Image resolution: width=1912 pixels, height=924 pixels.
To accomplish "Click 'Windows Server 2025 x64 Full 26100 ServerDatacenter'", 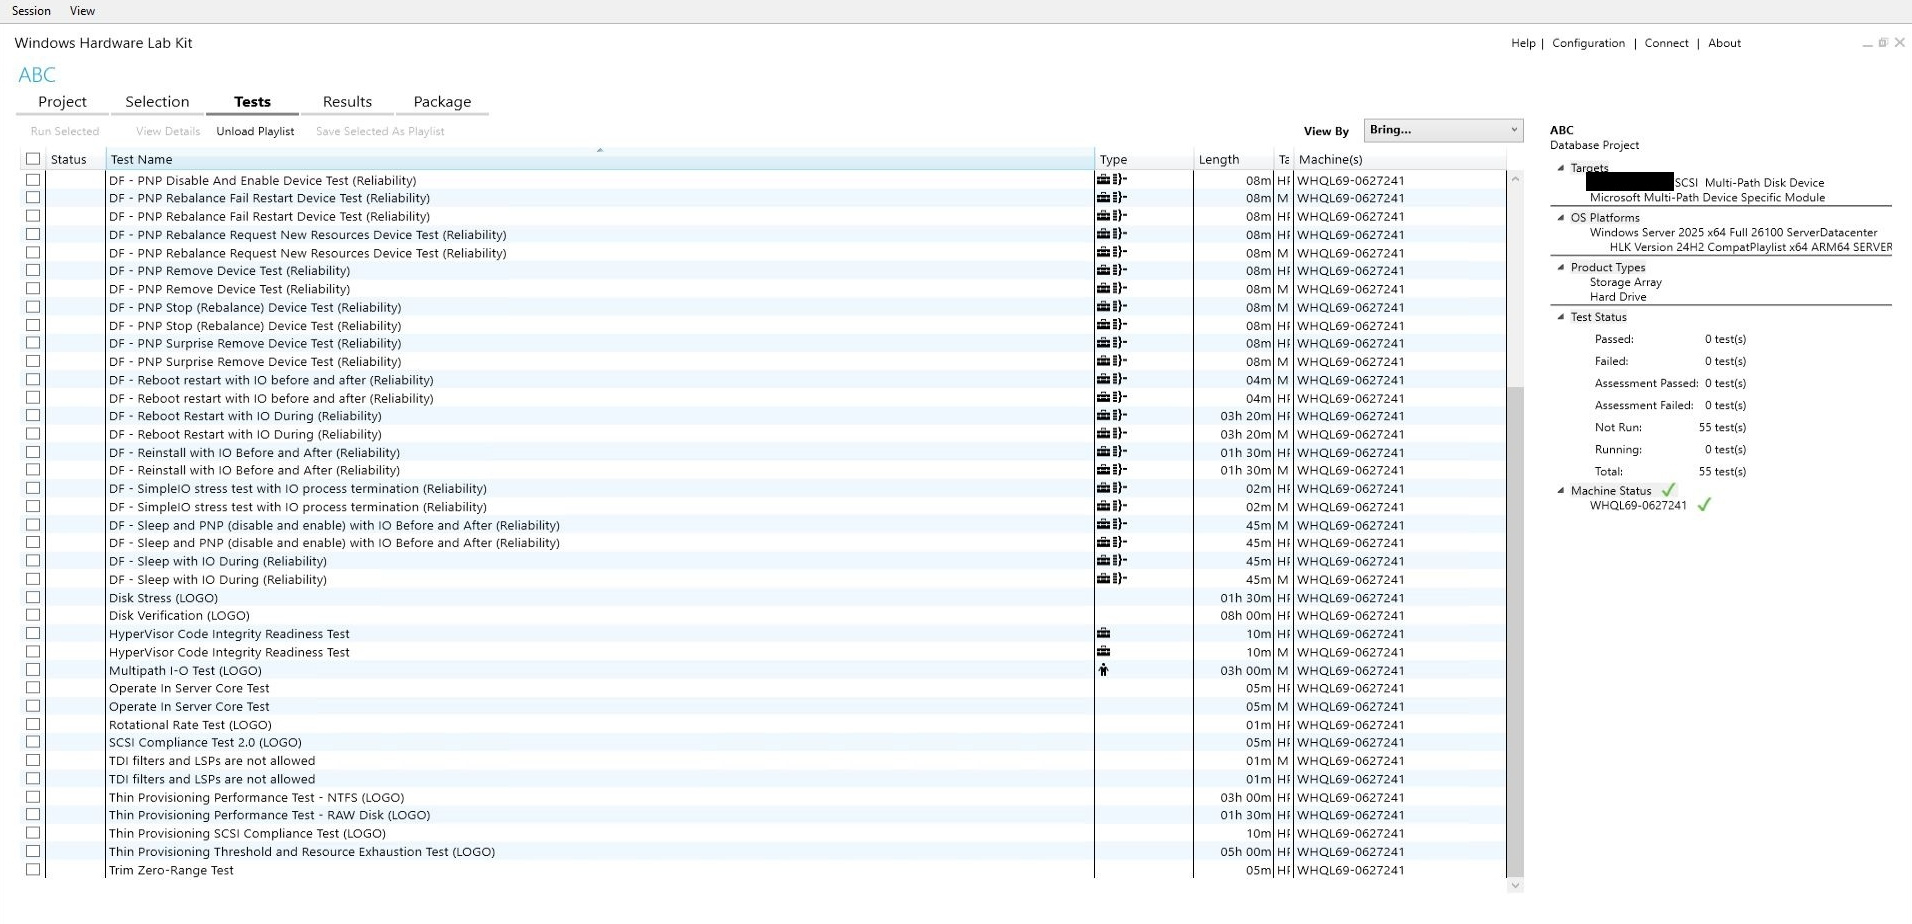I will [1734, 232].
